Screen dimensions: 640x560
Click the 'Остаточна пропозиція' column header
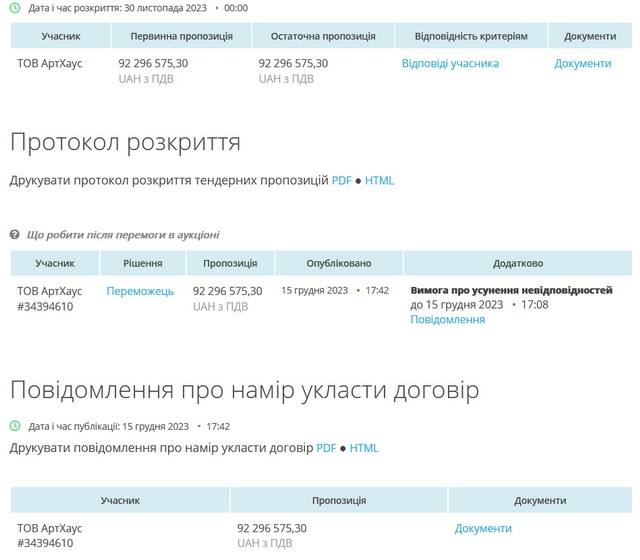click(x=323, y=36)
